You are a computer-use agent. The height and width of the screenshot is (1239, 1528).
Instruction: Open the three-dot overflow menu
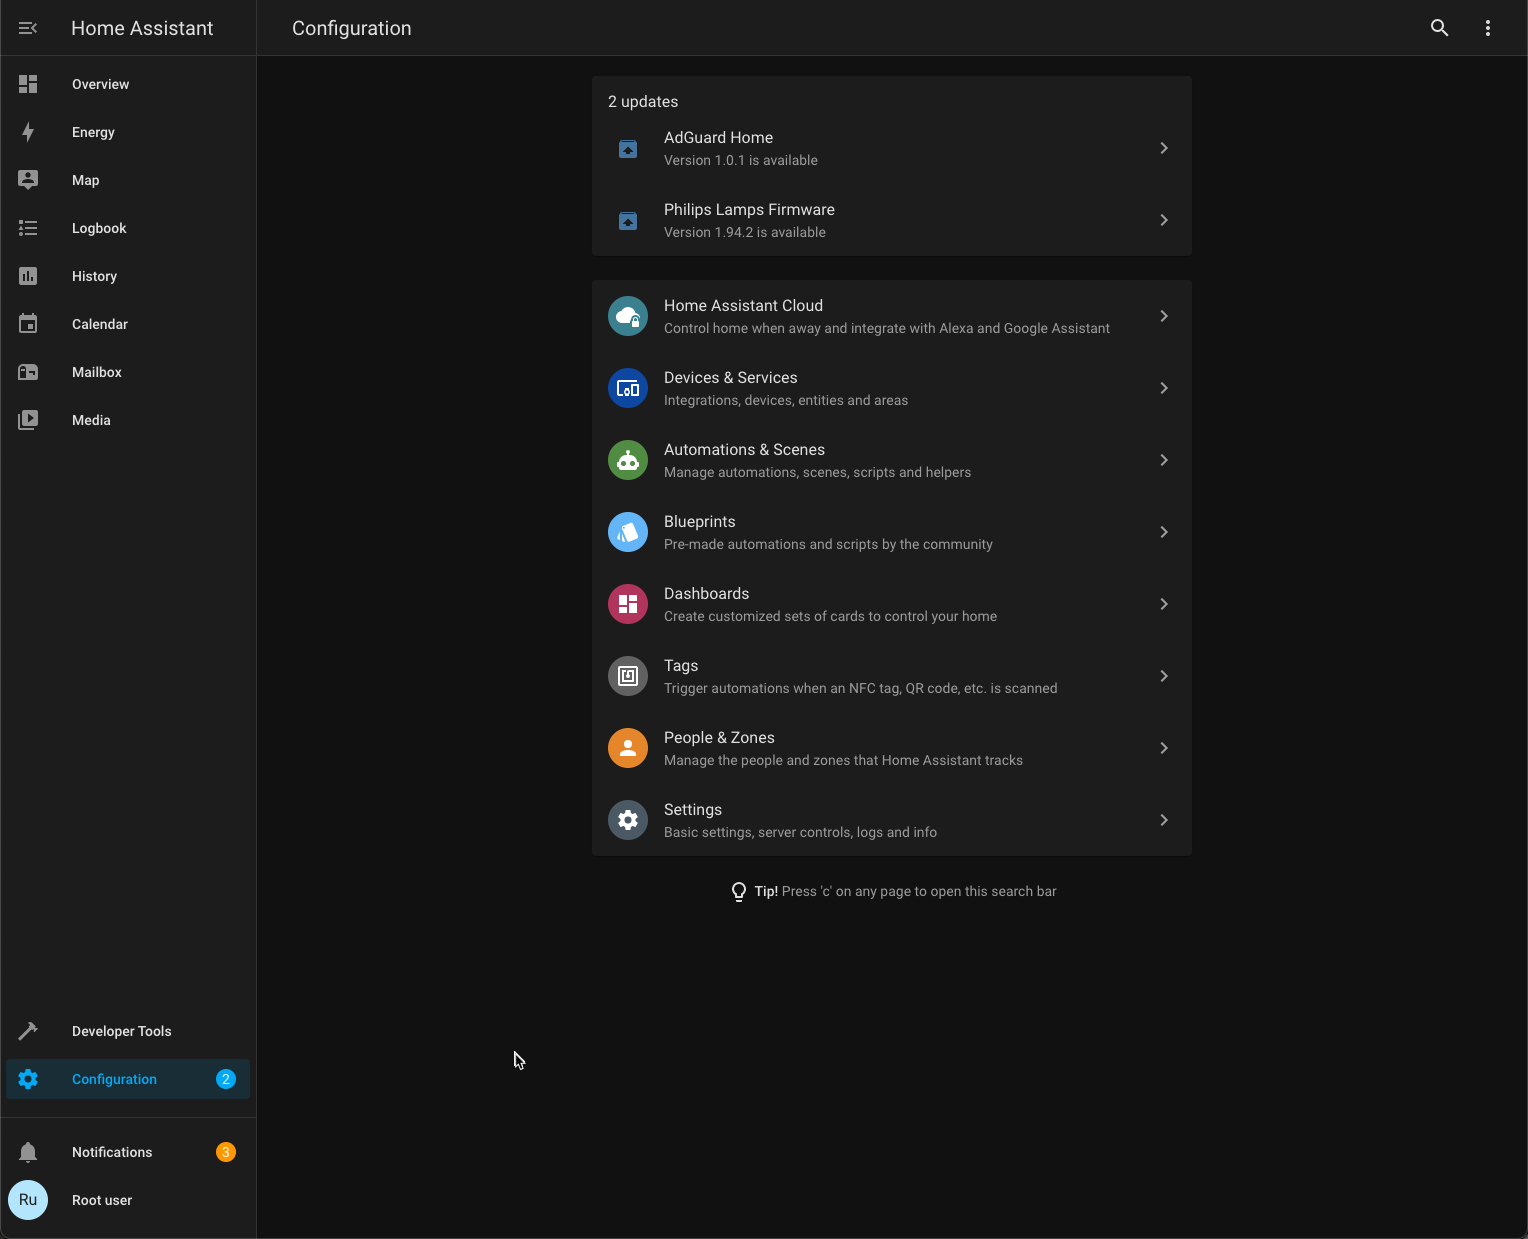pyautogui.click(x=1488, y=28)
